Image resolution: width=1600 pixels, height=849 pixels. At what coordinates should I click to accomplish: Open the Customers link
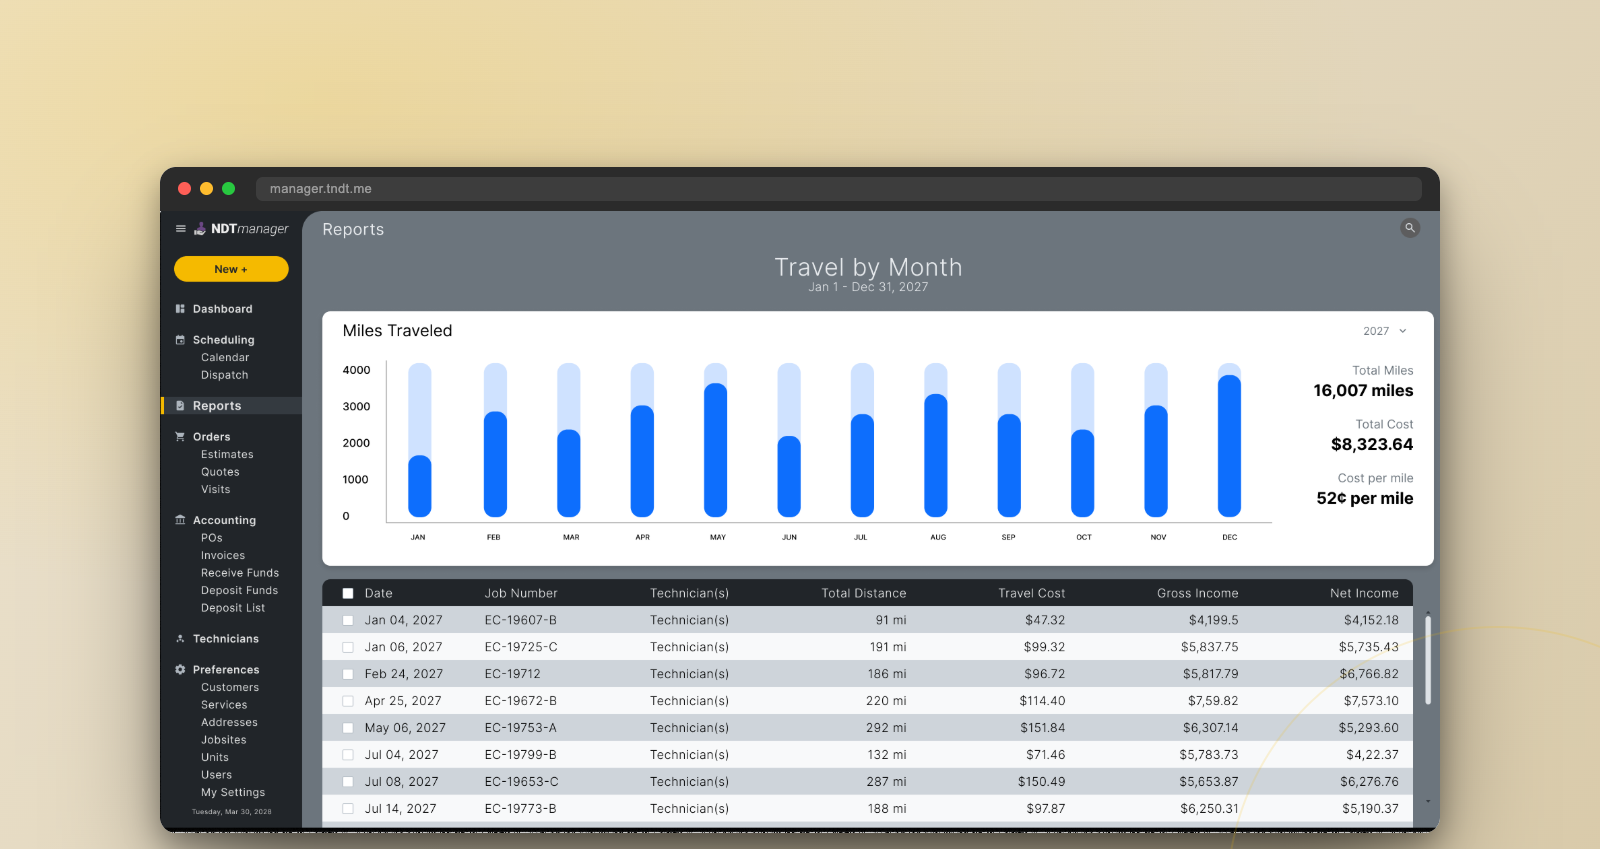(229, 688)
